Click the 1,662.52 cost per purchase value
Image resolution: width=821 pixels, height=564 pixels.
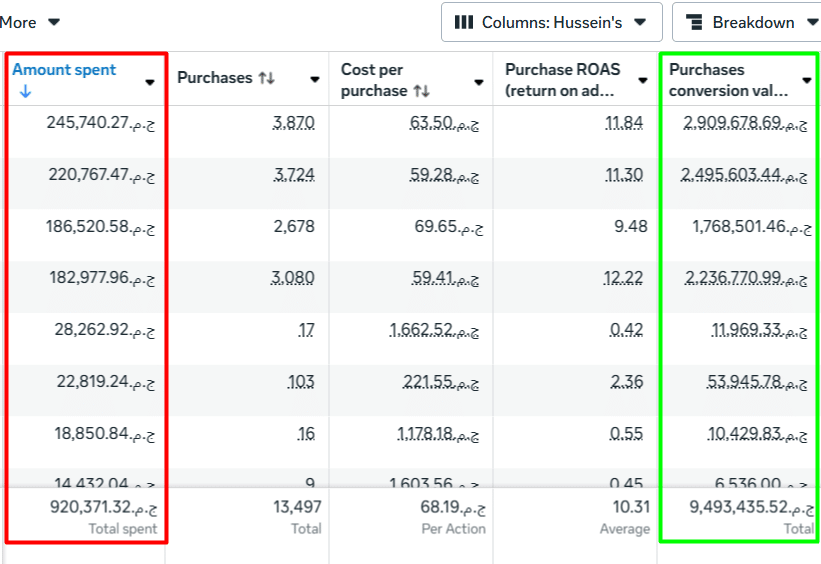click(438, 330)
